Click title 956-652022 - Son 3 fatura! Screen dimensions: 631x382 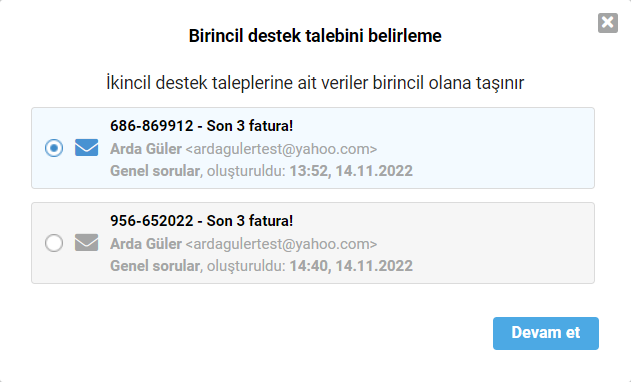tap(202, 221)
